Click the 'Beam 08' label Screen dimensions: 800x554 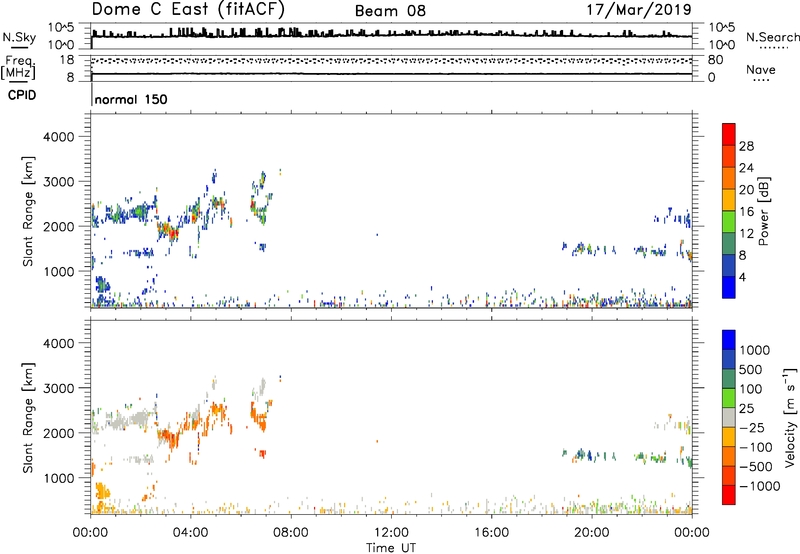tap(390, 11)
